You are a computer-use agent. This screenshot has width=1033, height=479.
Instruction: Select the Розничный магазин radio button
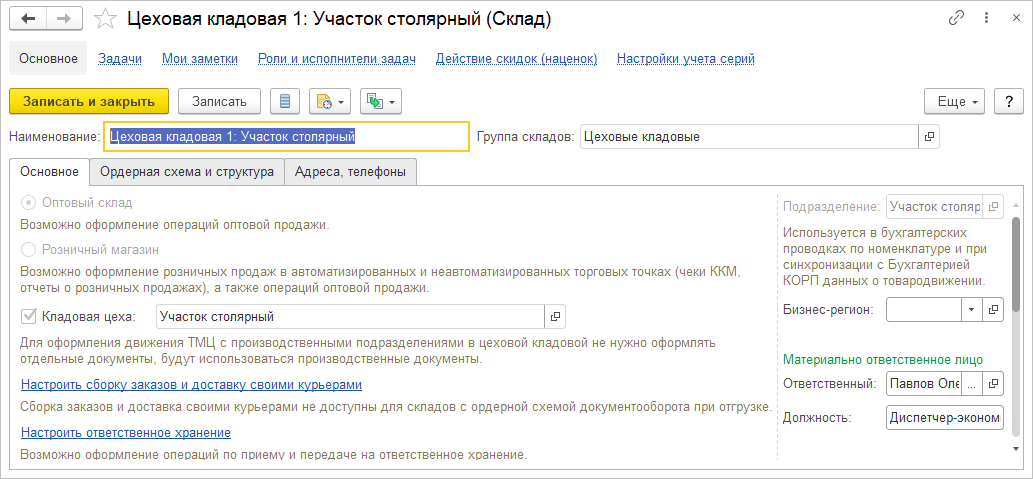click(29, 249)
